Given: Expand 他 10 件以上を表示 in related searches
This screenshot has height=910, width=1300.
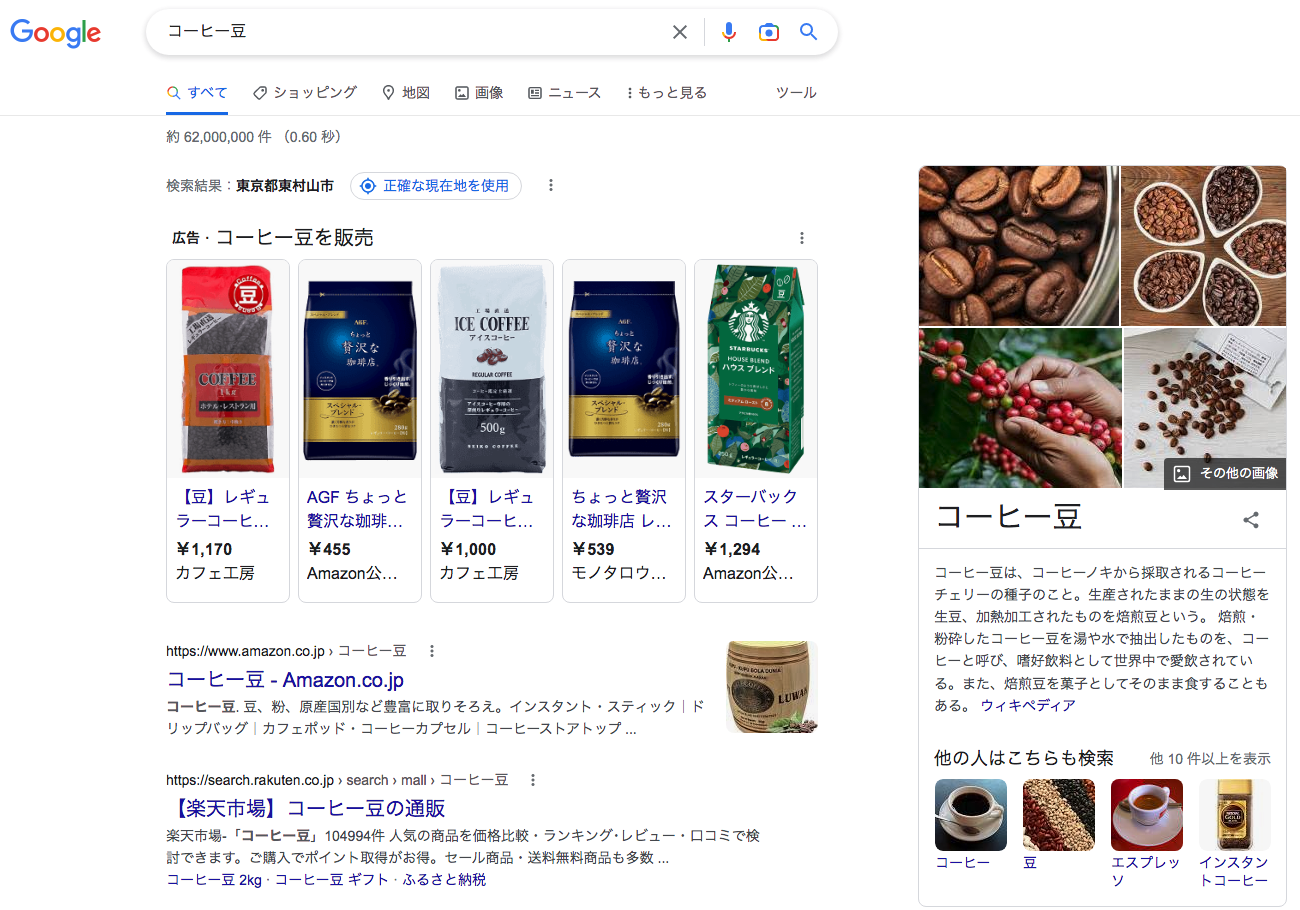Looking at the screenshot, I should 1210,759.
